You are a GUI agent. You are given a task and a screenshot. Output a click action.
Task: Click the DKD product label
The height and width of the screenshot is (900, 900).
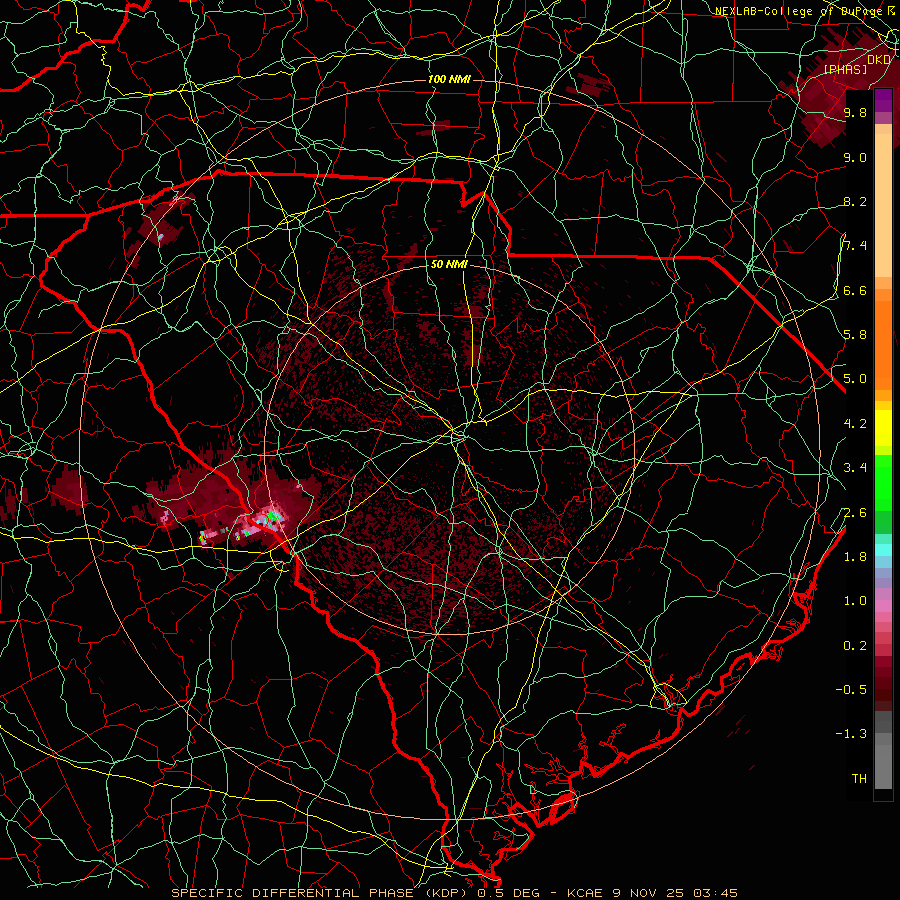[x=879, y=60]
